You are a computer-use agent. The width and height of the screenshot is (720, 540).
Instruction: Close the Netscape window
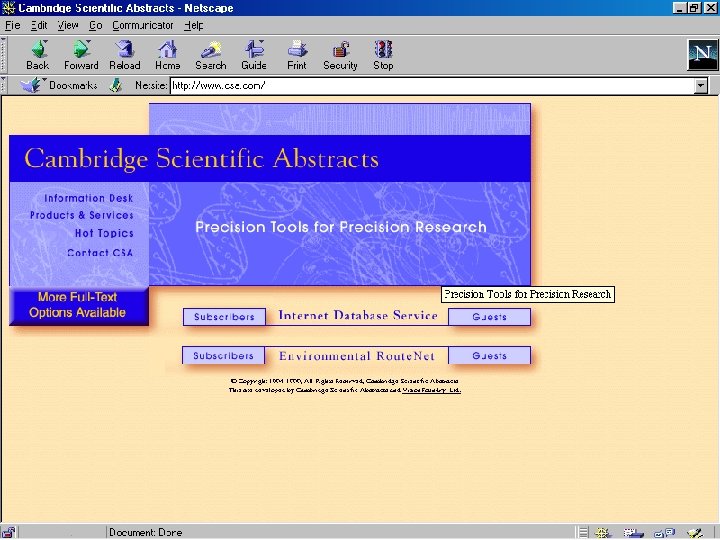coord(710,8)
